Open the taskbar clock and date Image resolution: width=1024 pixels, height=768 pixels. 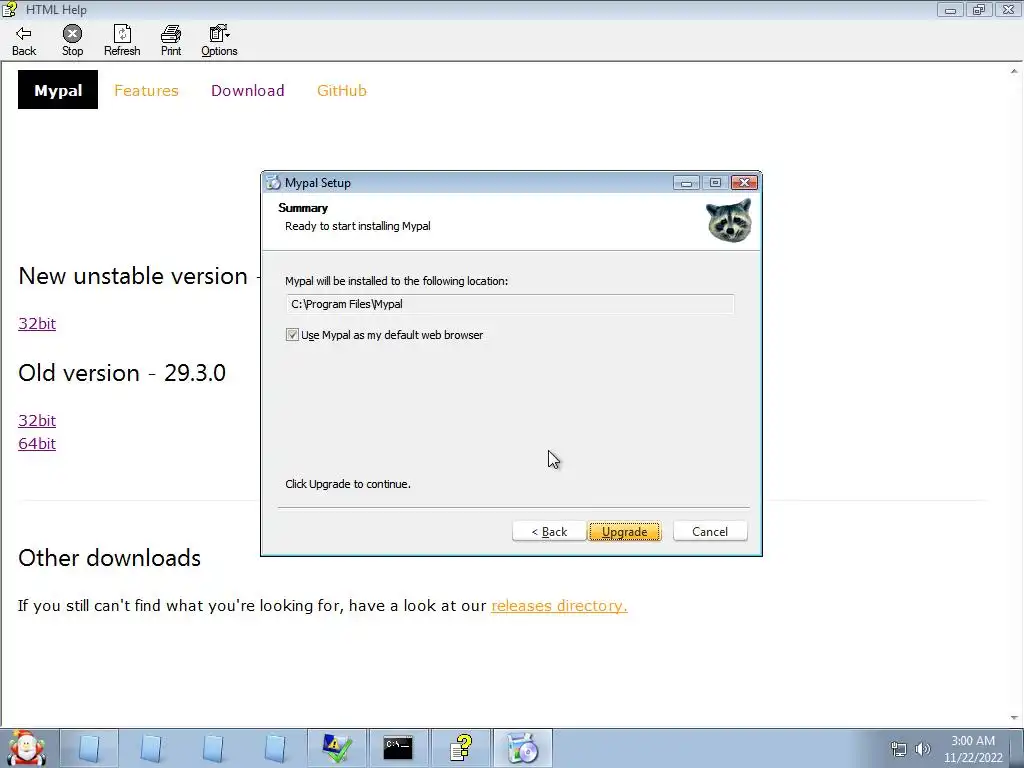[x=972, y=749]
